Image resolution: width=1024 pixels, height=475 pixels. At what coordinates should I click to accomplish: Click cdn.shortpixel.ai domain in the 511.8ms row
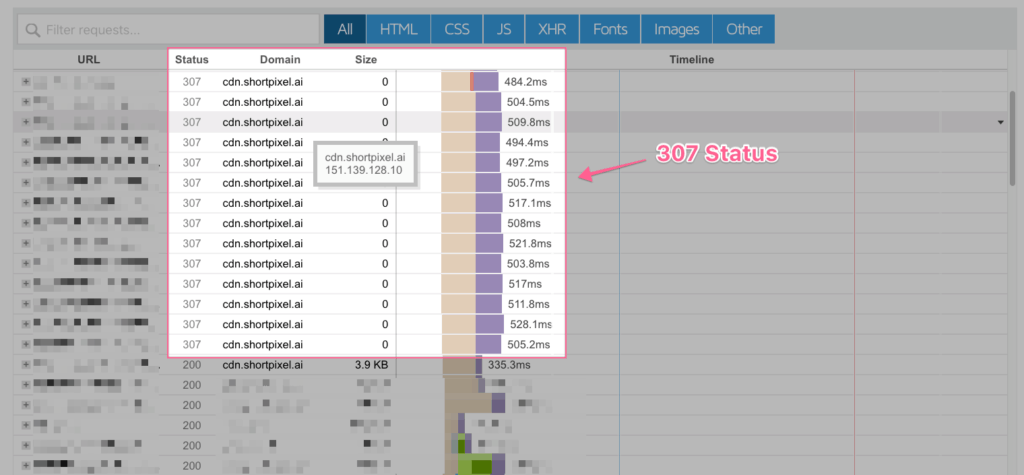263,304
